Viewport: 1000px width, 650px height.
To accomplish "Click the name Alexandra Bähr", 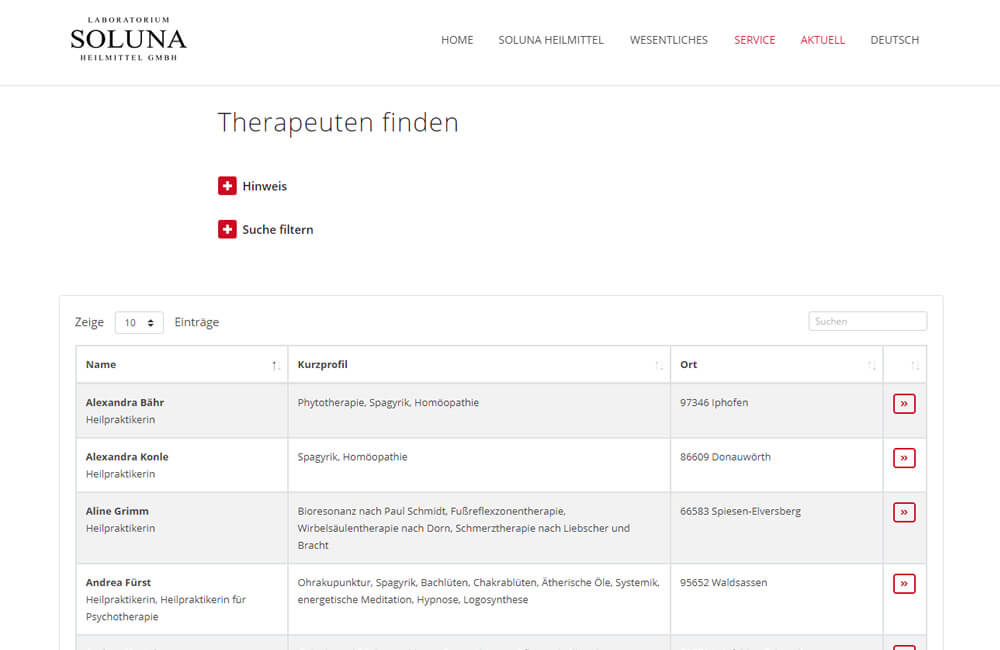I will tap(124, 403).
